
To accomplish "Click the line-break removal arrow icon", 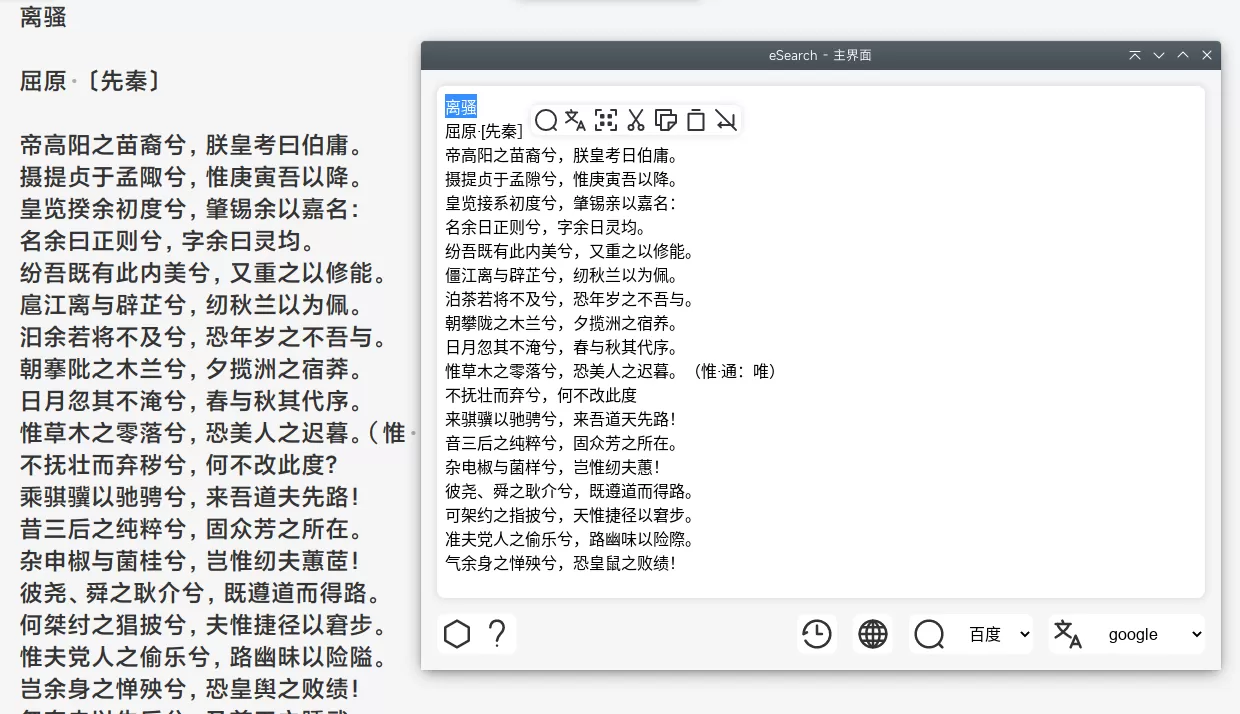I will tap(727, 120).
